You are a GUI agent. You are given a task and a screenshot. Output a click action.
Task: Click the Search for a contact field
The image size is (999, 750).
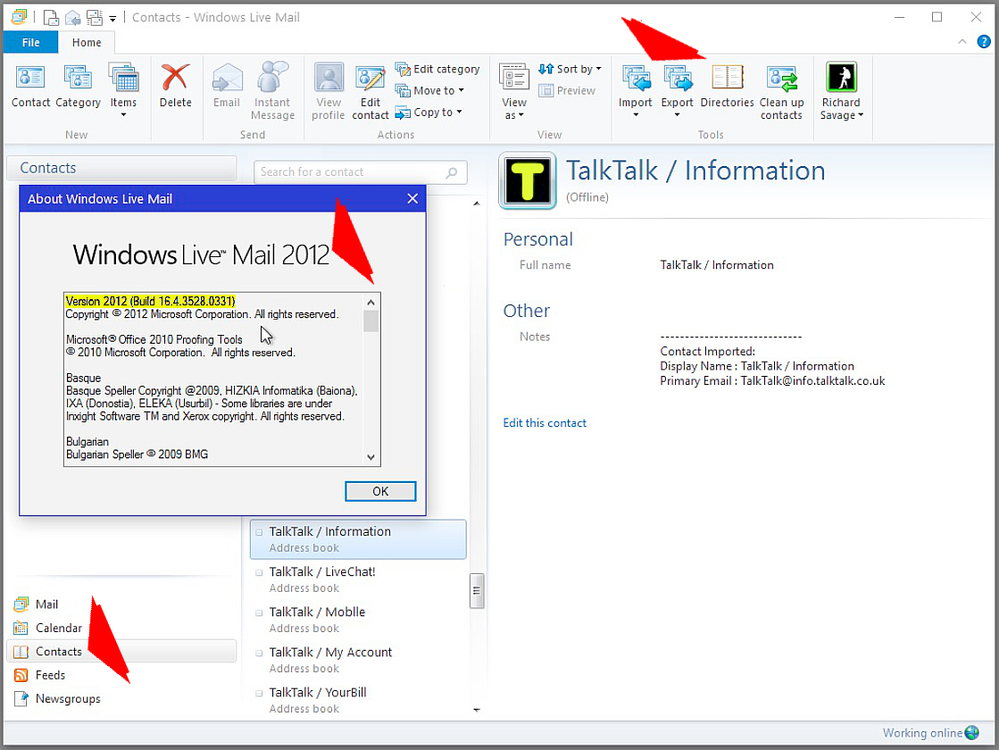[x=360, y=172]
